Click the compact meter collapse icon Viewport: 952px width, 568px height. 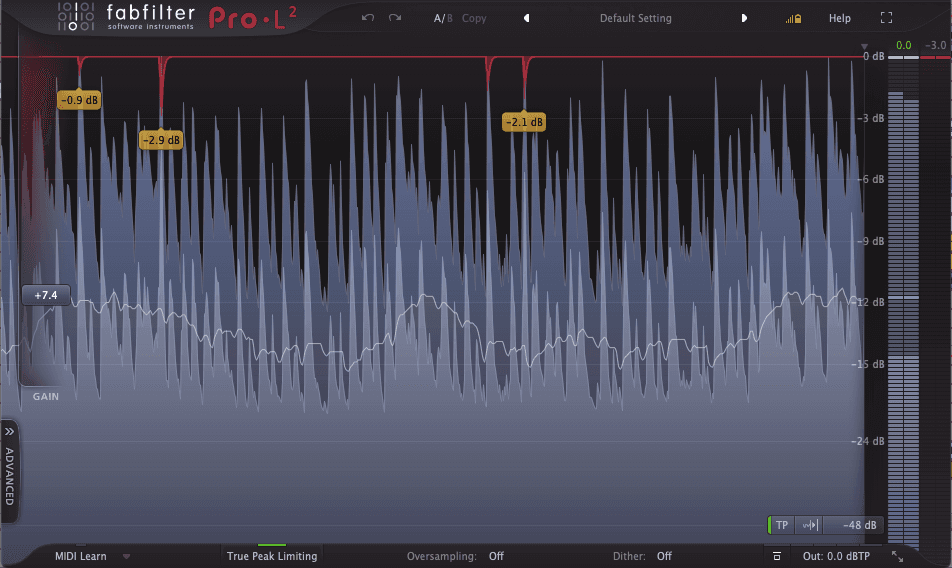point(776,556)
